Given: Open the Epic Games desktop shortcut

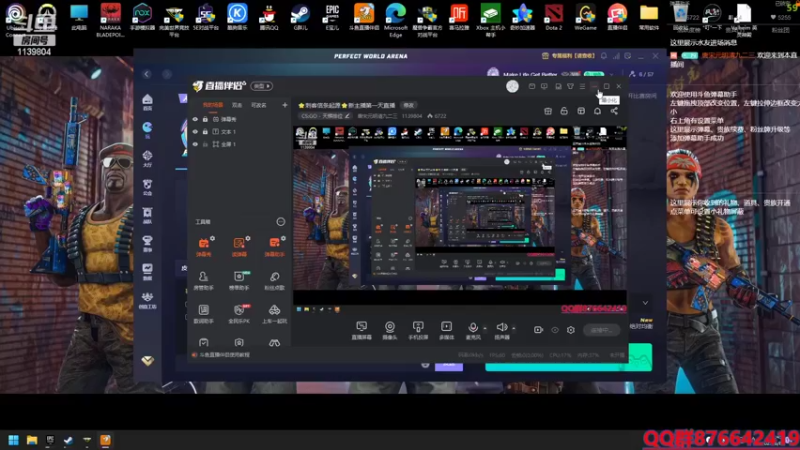Looking at the screenshot, I should pyautogui.click(x=332, y=17).
